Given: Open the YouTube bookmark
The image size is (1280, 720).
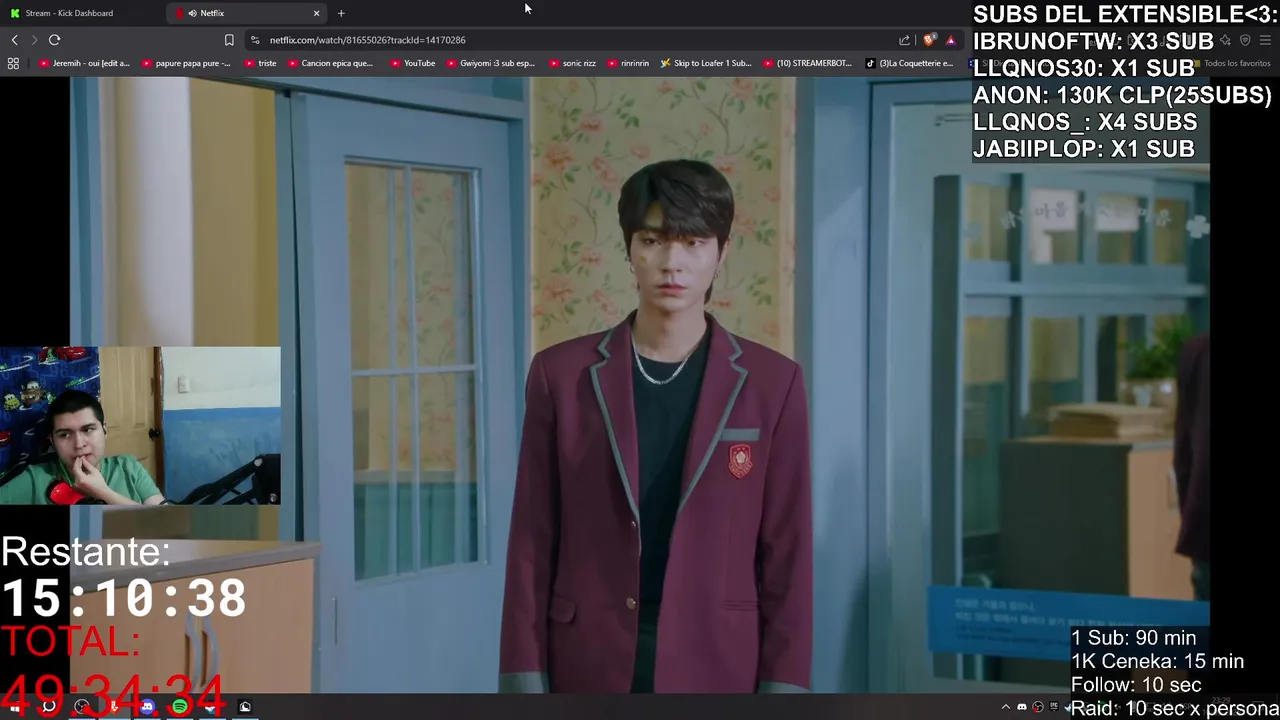Looking at the screenshot, I should [x=412, y=63].
